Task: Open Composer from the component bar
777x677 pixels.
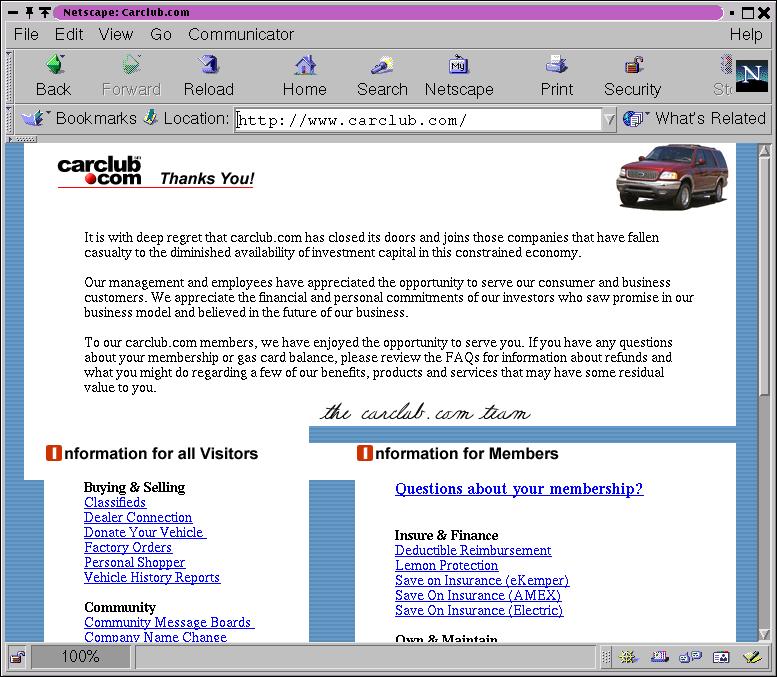Action: (x=753, y=657)
